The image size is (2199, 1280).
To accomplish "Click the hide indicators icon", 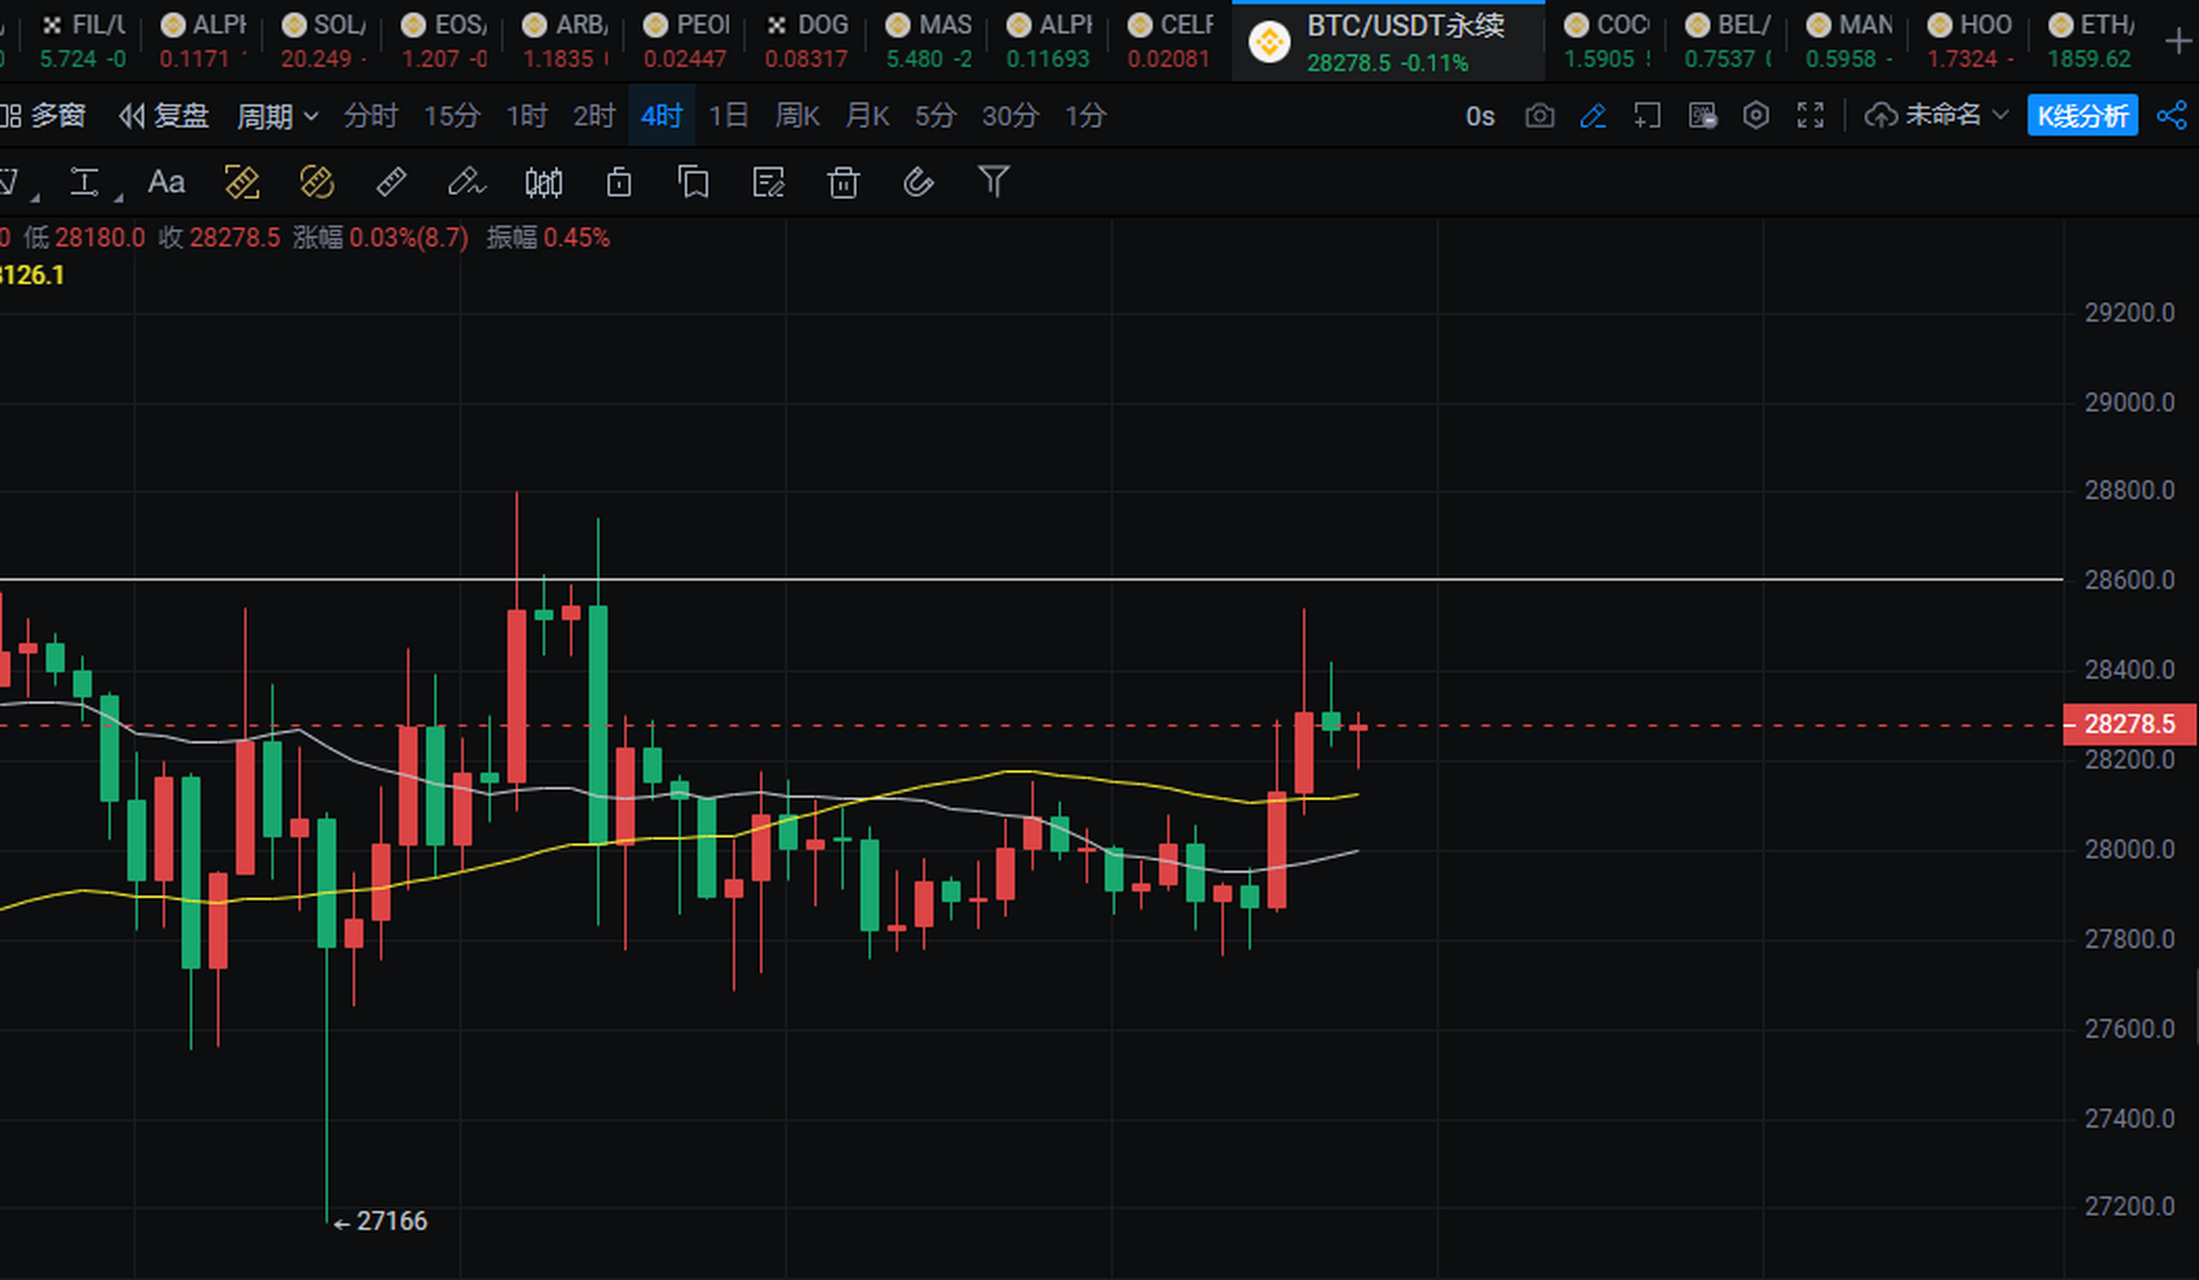I will click(1702, 116).
